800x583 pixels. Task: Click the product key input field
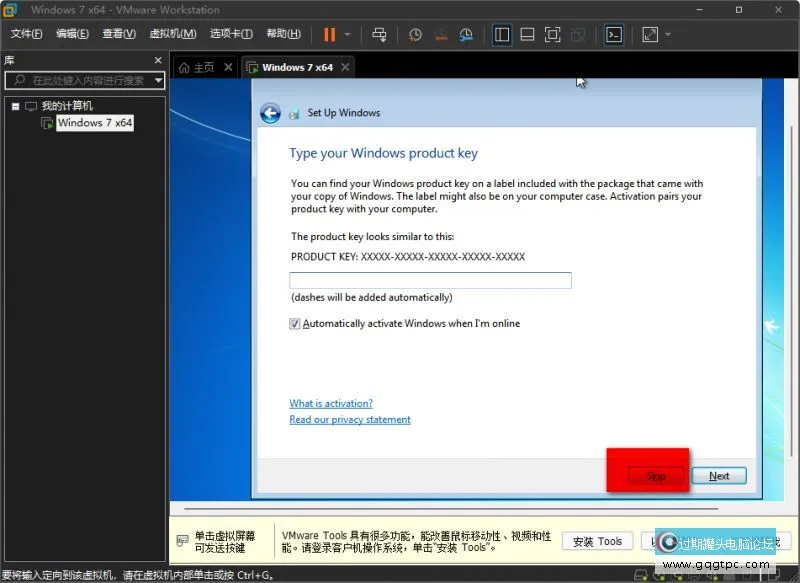pos(430,281)
